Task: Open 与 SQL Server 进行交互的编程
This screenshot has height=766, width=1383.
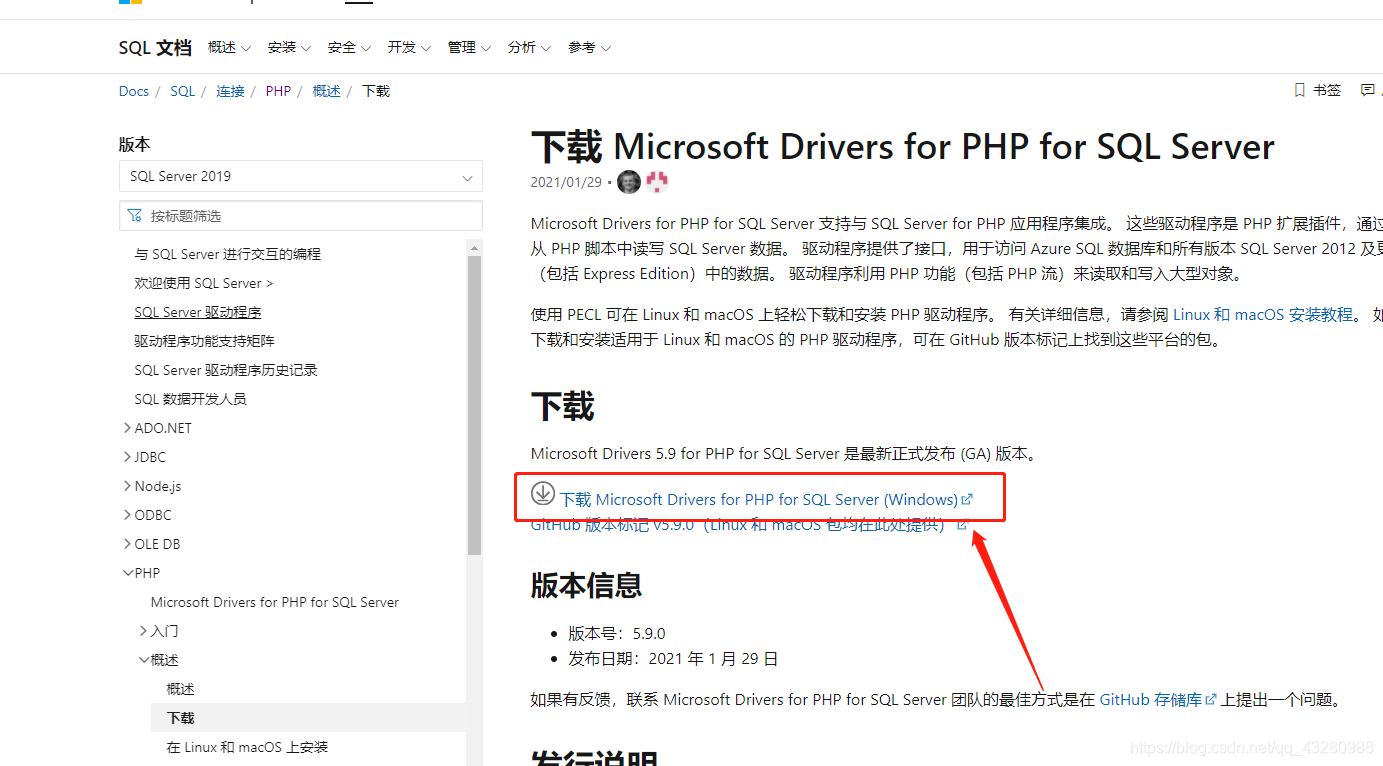Action: (x=228, y=254)
